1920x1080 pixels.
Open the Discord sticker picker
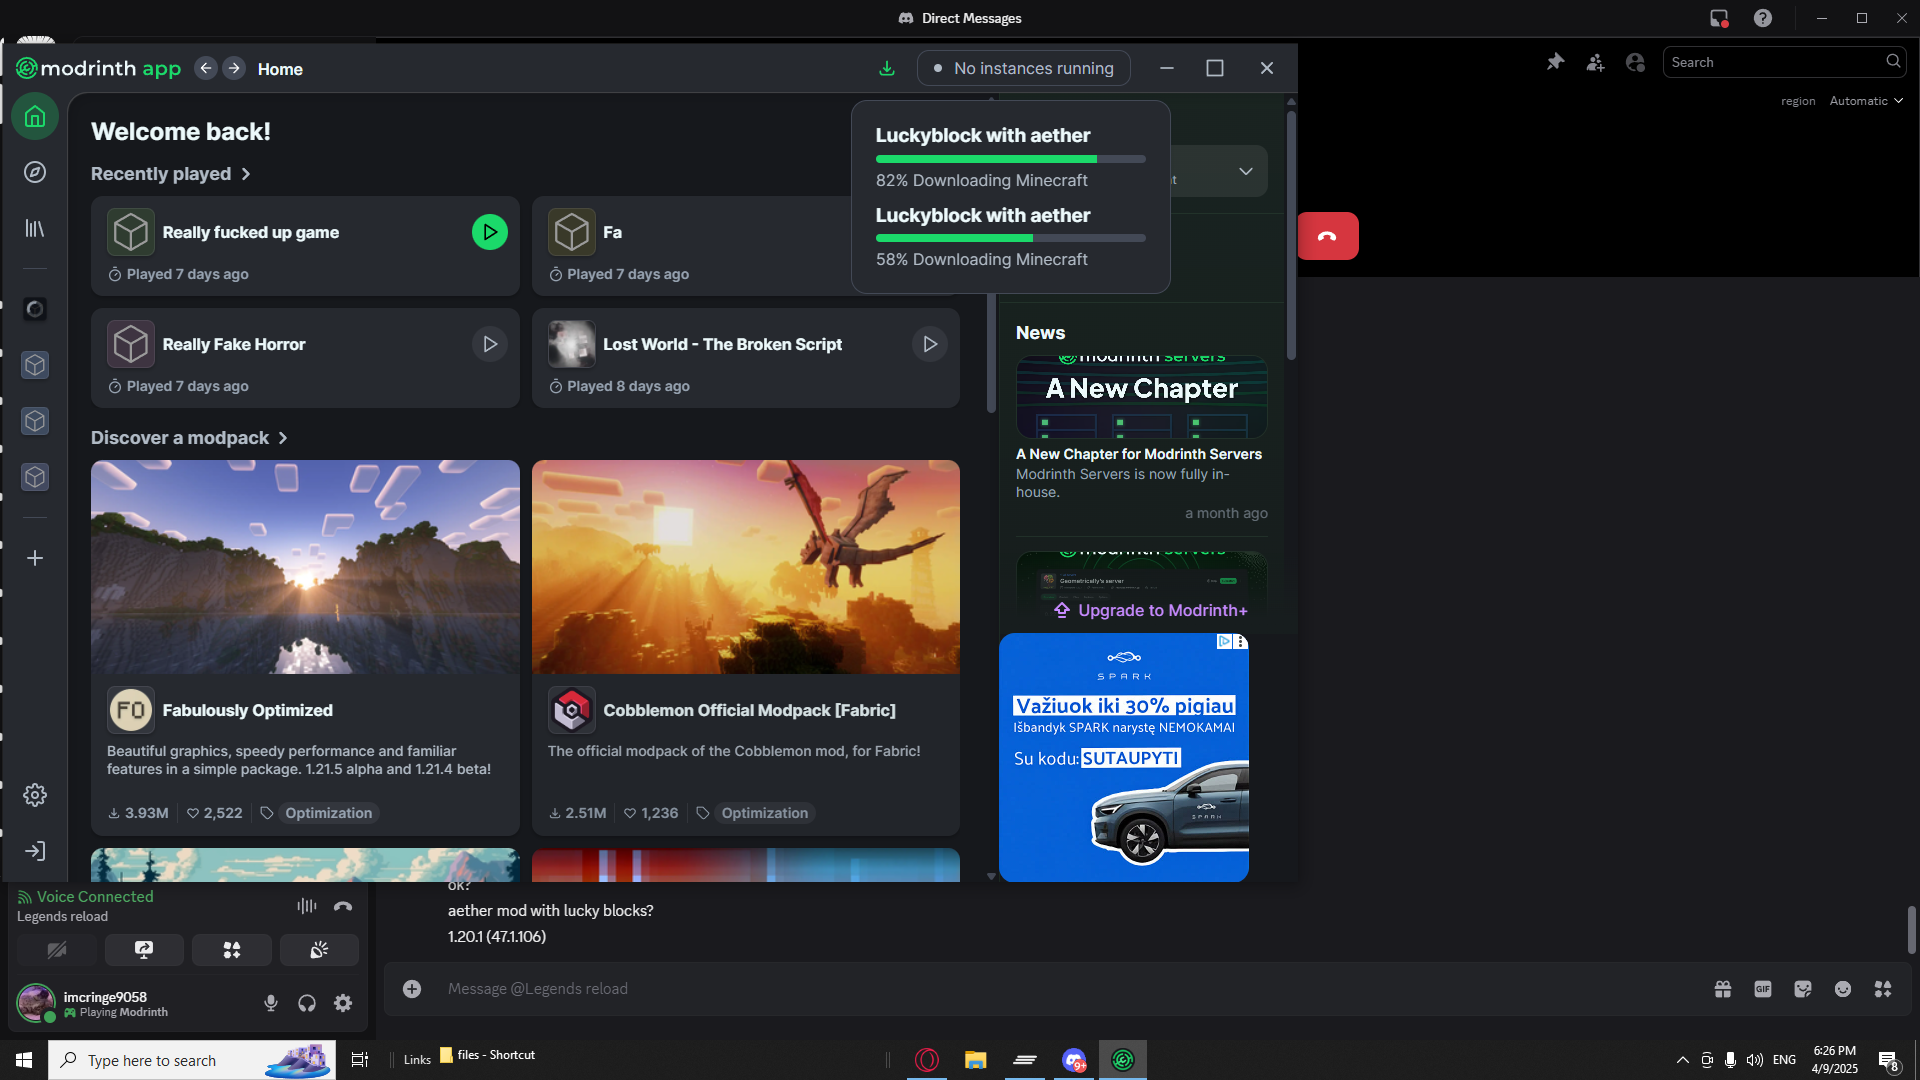pos(1803,989)
